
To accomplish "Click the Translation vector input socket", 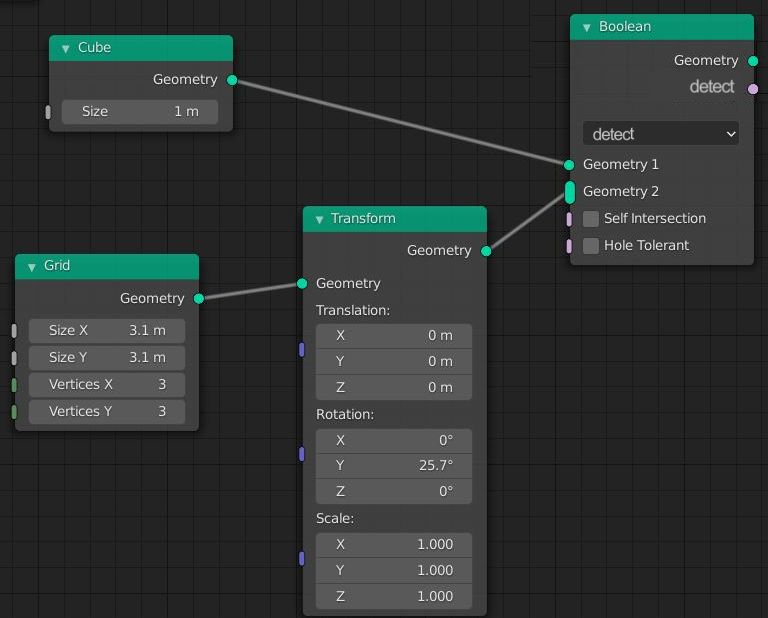I will point(302,350).
